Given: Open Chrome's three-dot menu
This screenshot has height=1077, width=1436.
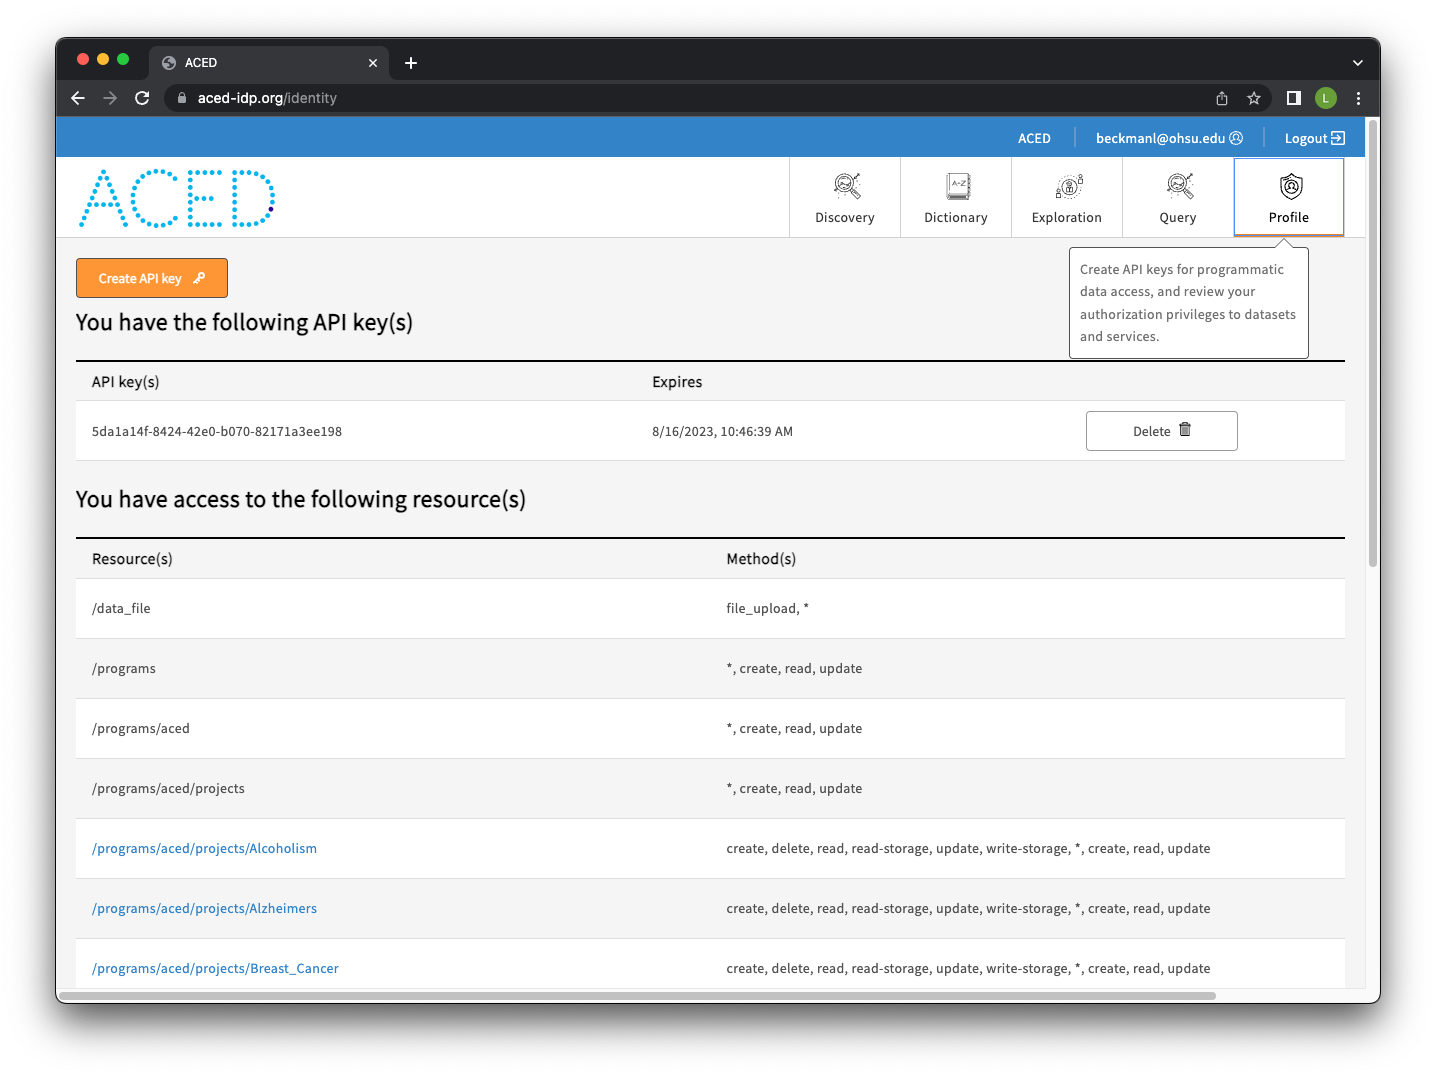Looking at the screenshot, I should click(x=1358, y=98).
